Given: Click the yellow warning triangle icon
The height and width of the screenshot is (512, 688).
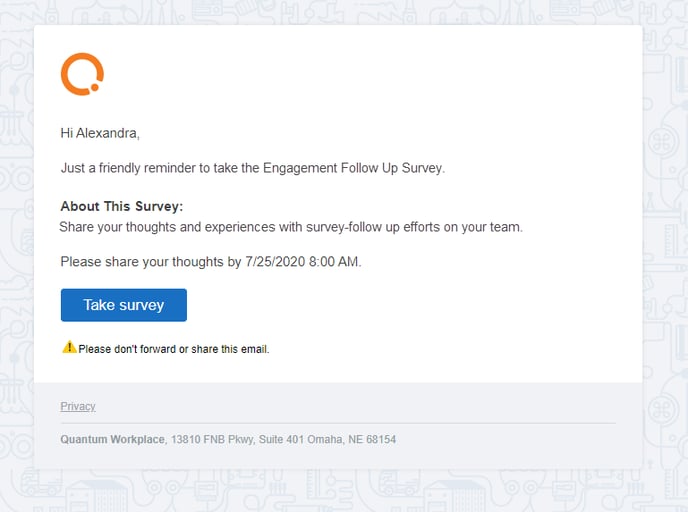Looking at the screenshot, I should pyautogui.click(x=69, y=347).
